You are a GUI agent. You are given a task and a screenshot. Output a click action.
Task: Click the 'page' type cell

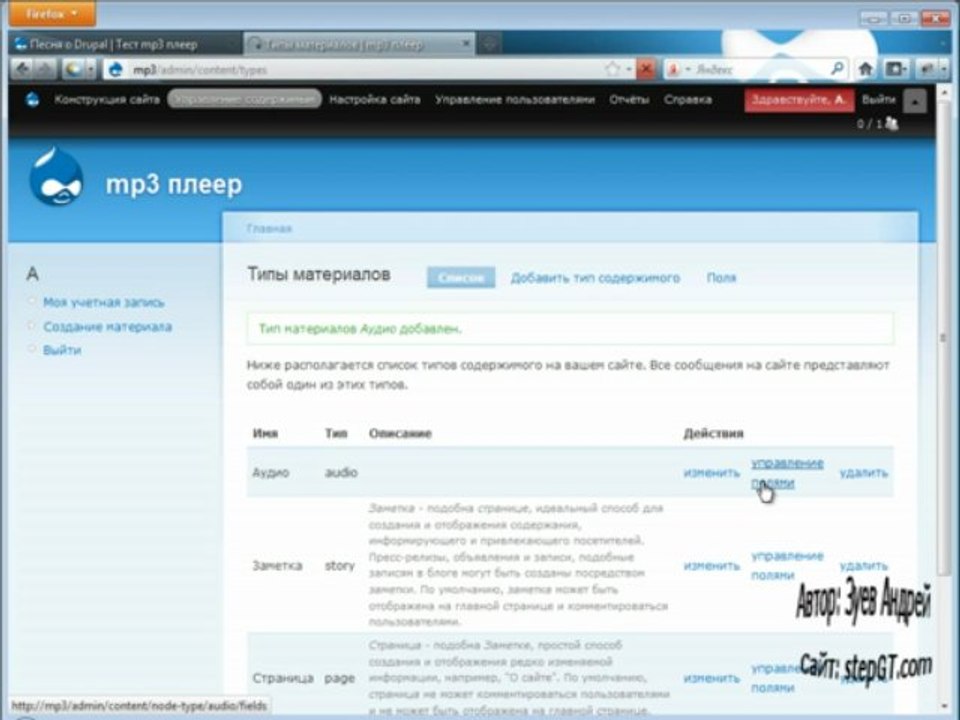click(x=340, y=678)
